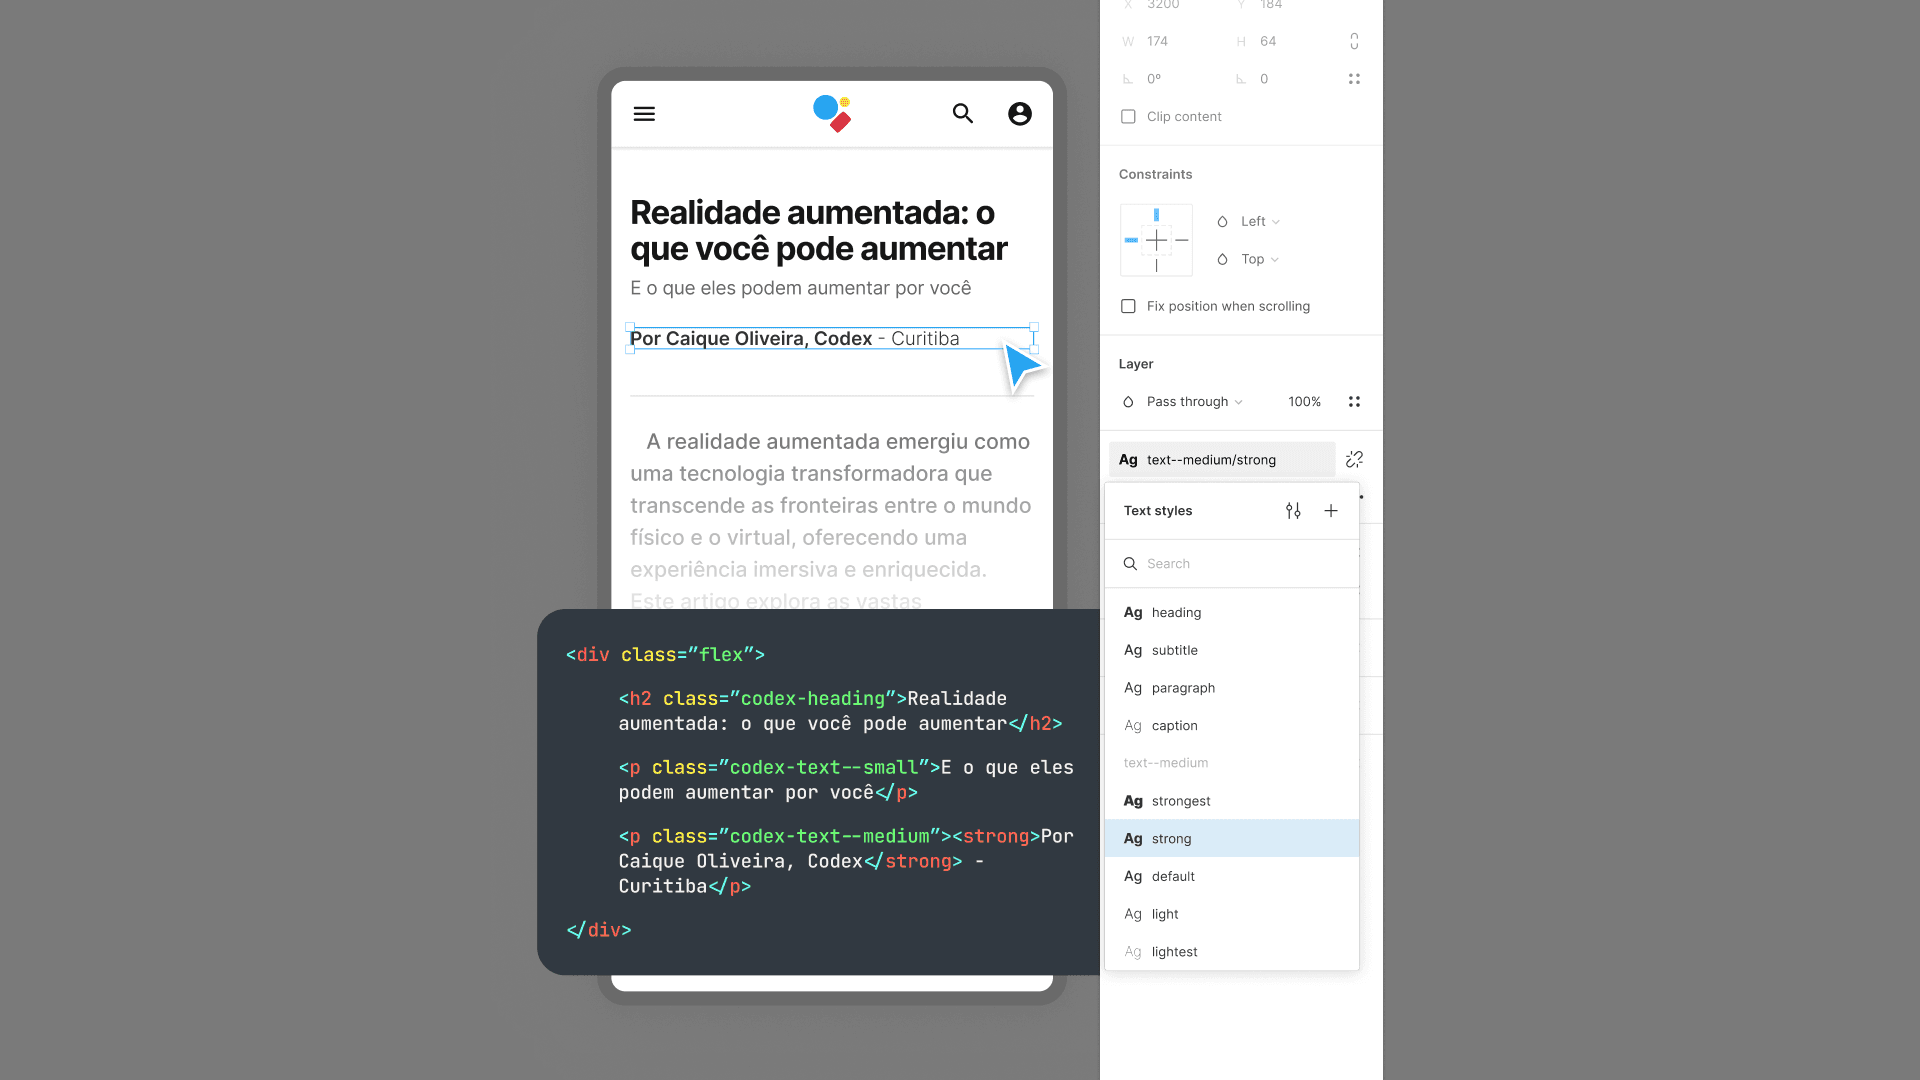This screenshot has height=1080, width=1920.
Task: Enable Fix position when scrolling checkbox
Action: click(x=1127, y=306)
